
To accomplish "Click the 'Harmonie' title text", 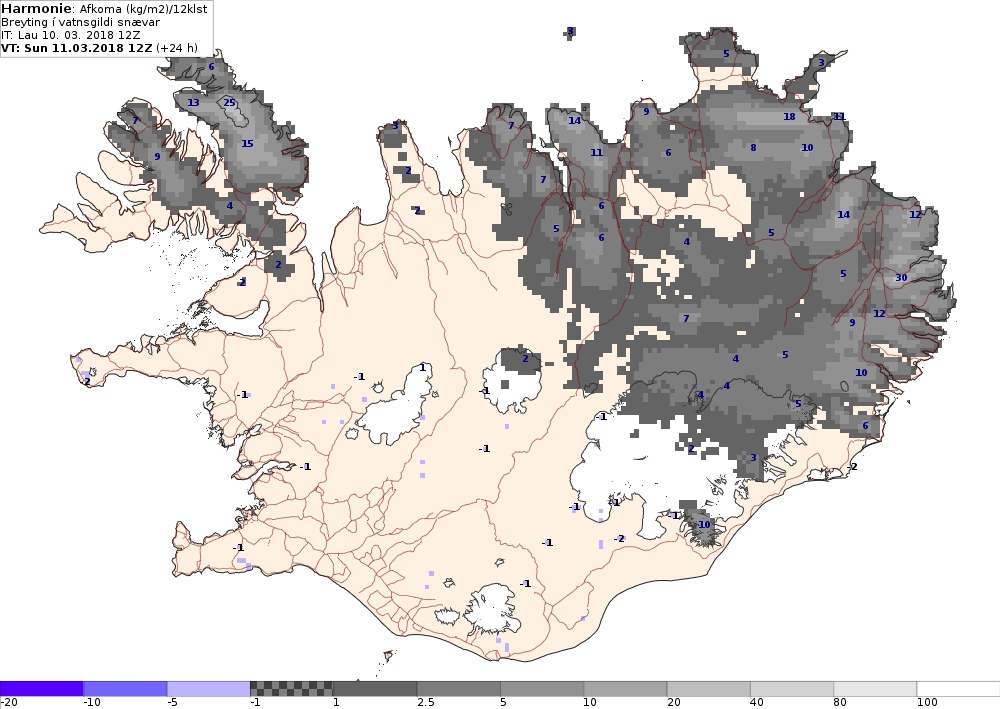I will click(x=37, y=9).
